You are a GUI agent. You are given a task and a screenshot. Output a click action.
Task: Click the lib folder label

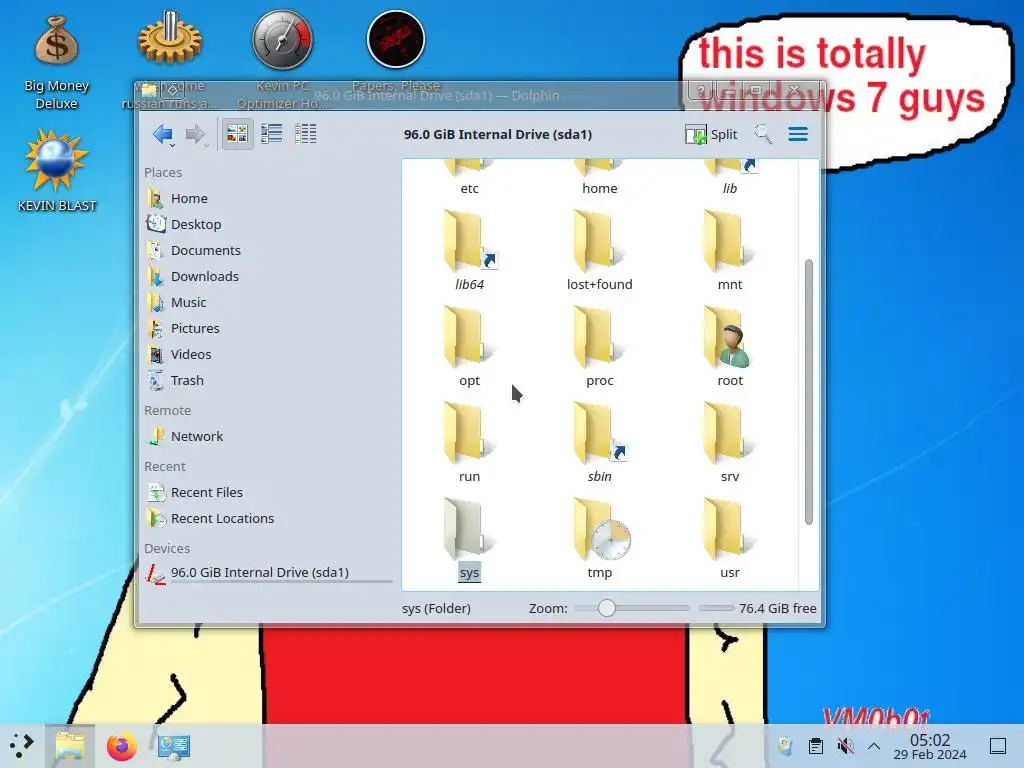[729, 189]
